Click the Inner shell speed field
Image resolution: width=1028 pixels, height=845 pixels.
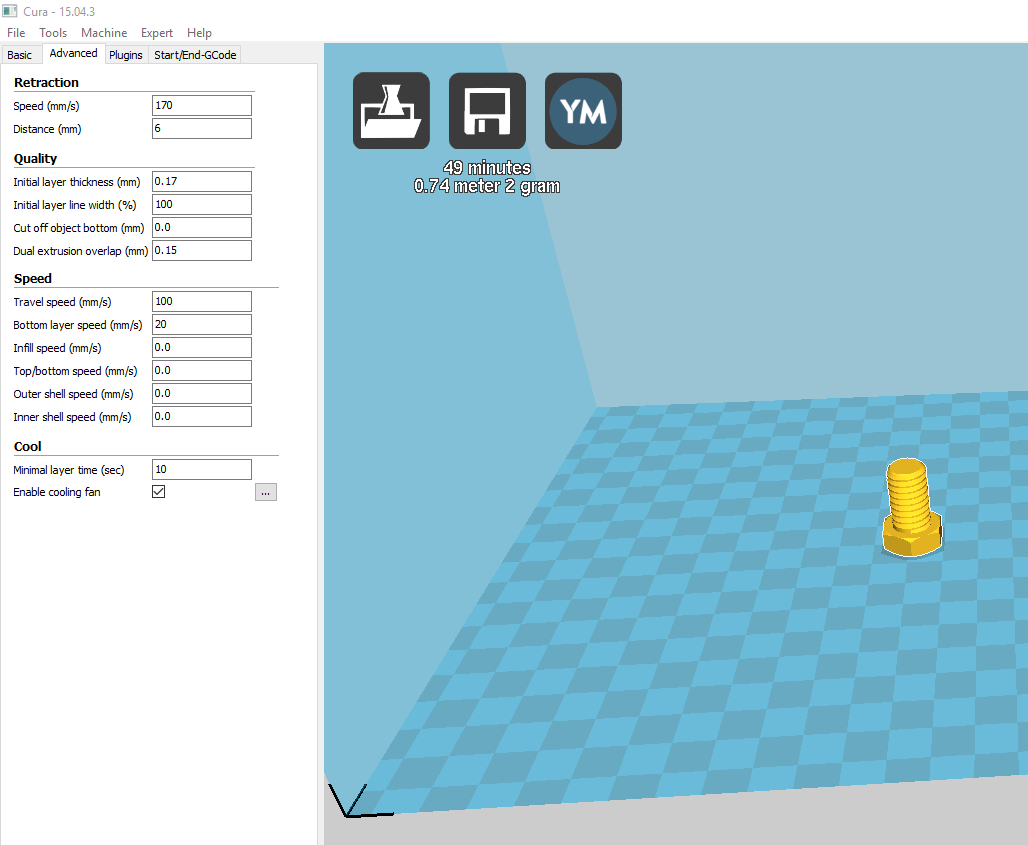202,416
